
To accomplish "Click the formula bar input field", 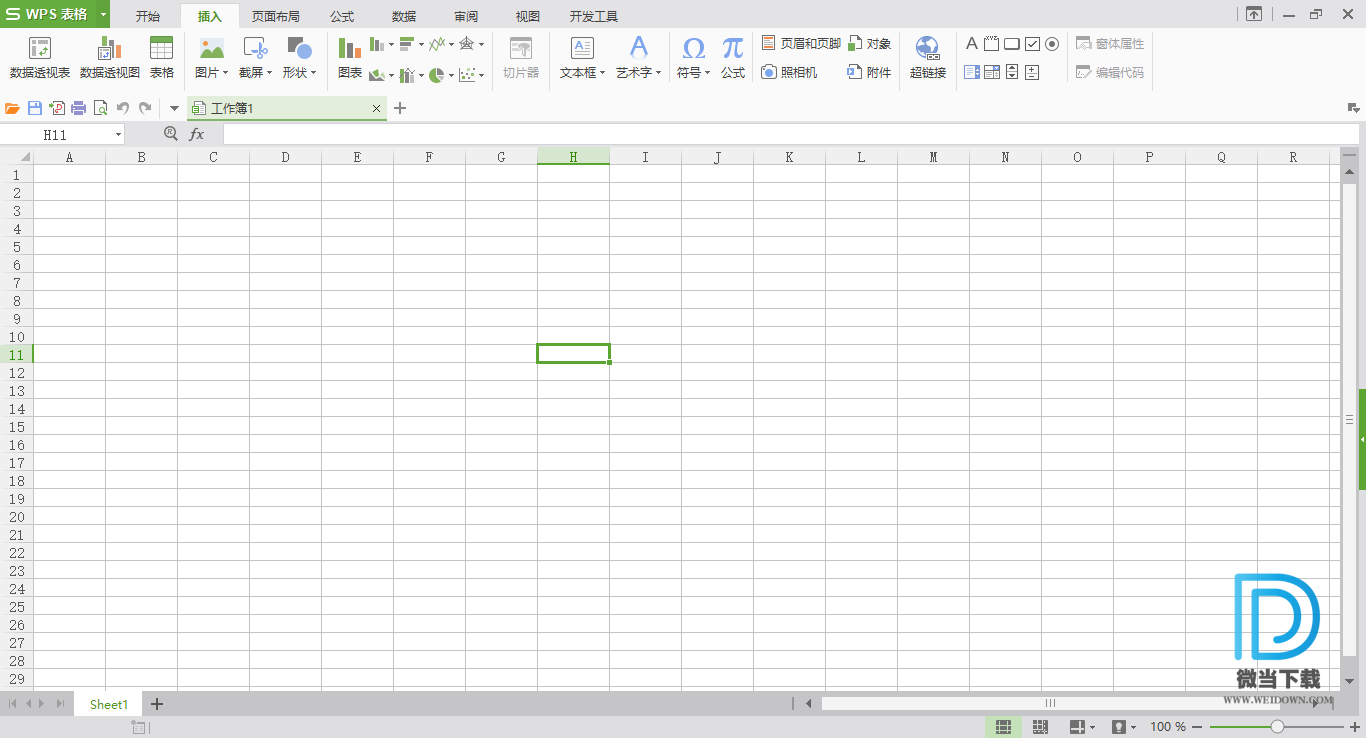I will [x=790, y=134].
